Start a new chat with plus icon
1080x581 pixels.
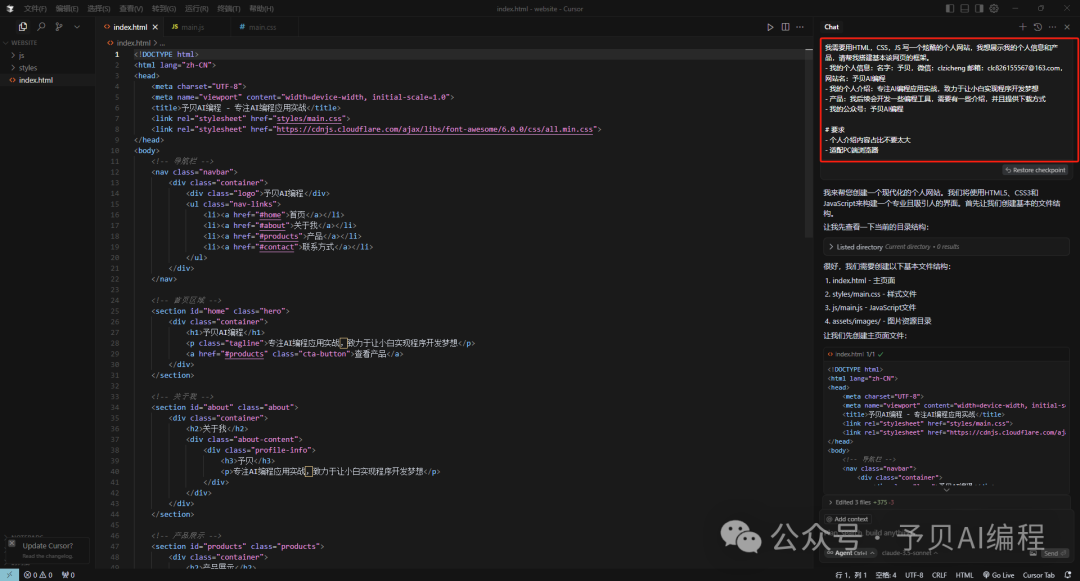pos(1022,27)
